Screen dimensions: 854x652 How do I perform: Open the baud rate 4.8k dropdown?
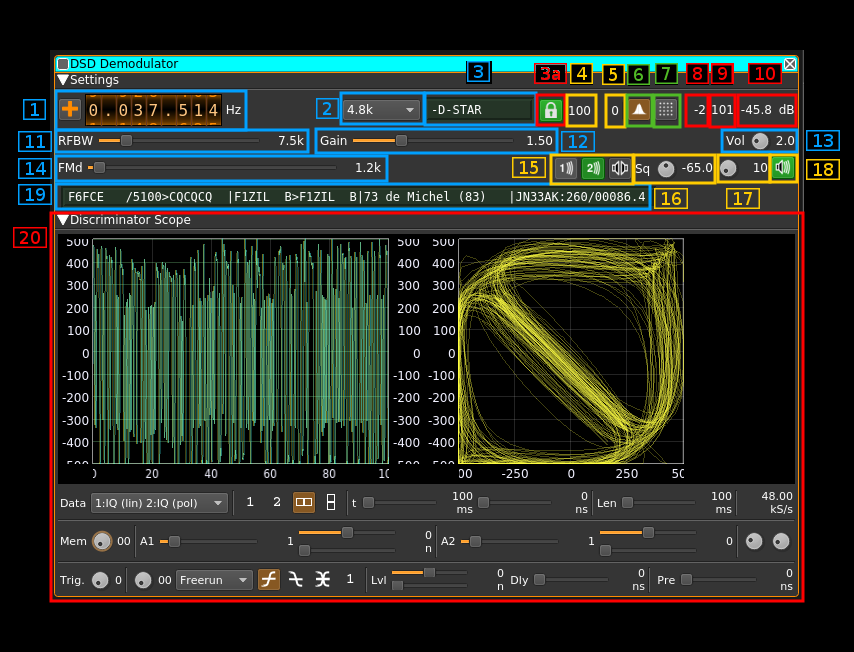381,110
